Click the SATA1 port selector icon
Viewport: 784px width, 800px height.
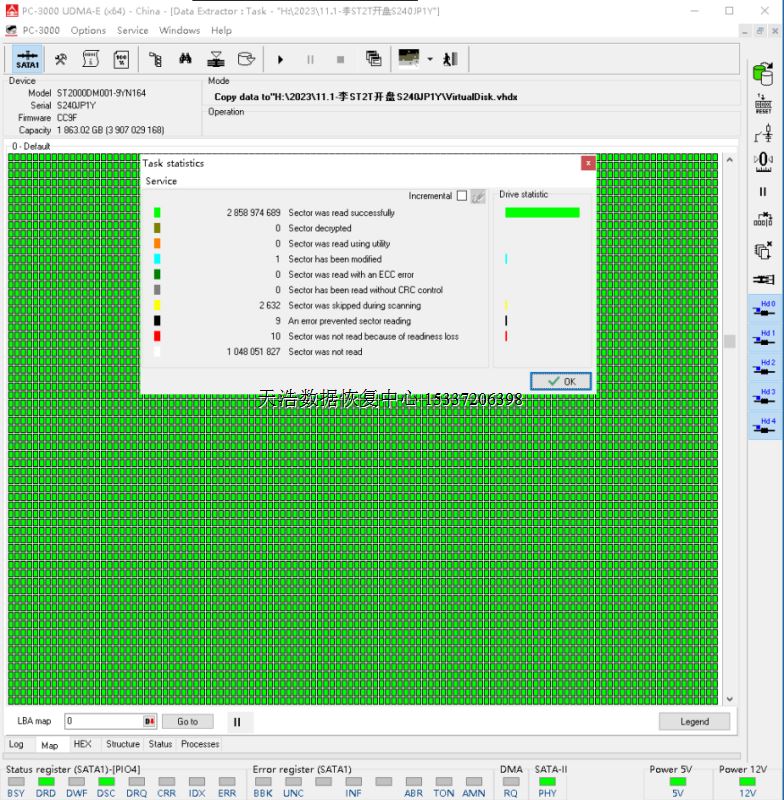point(28,59)
